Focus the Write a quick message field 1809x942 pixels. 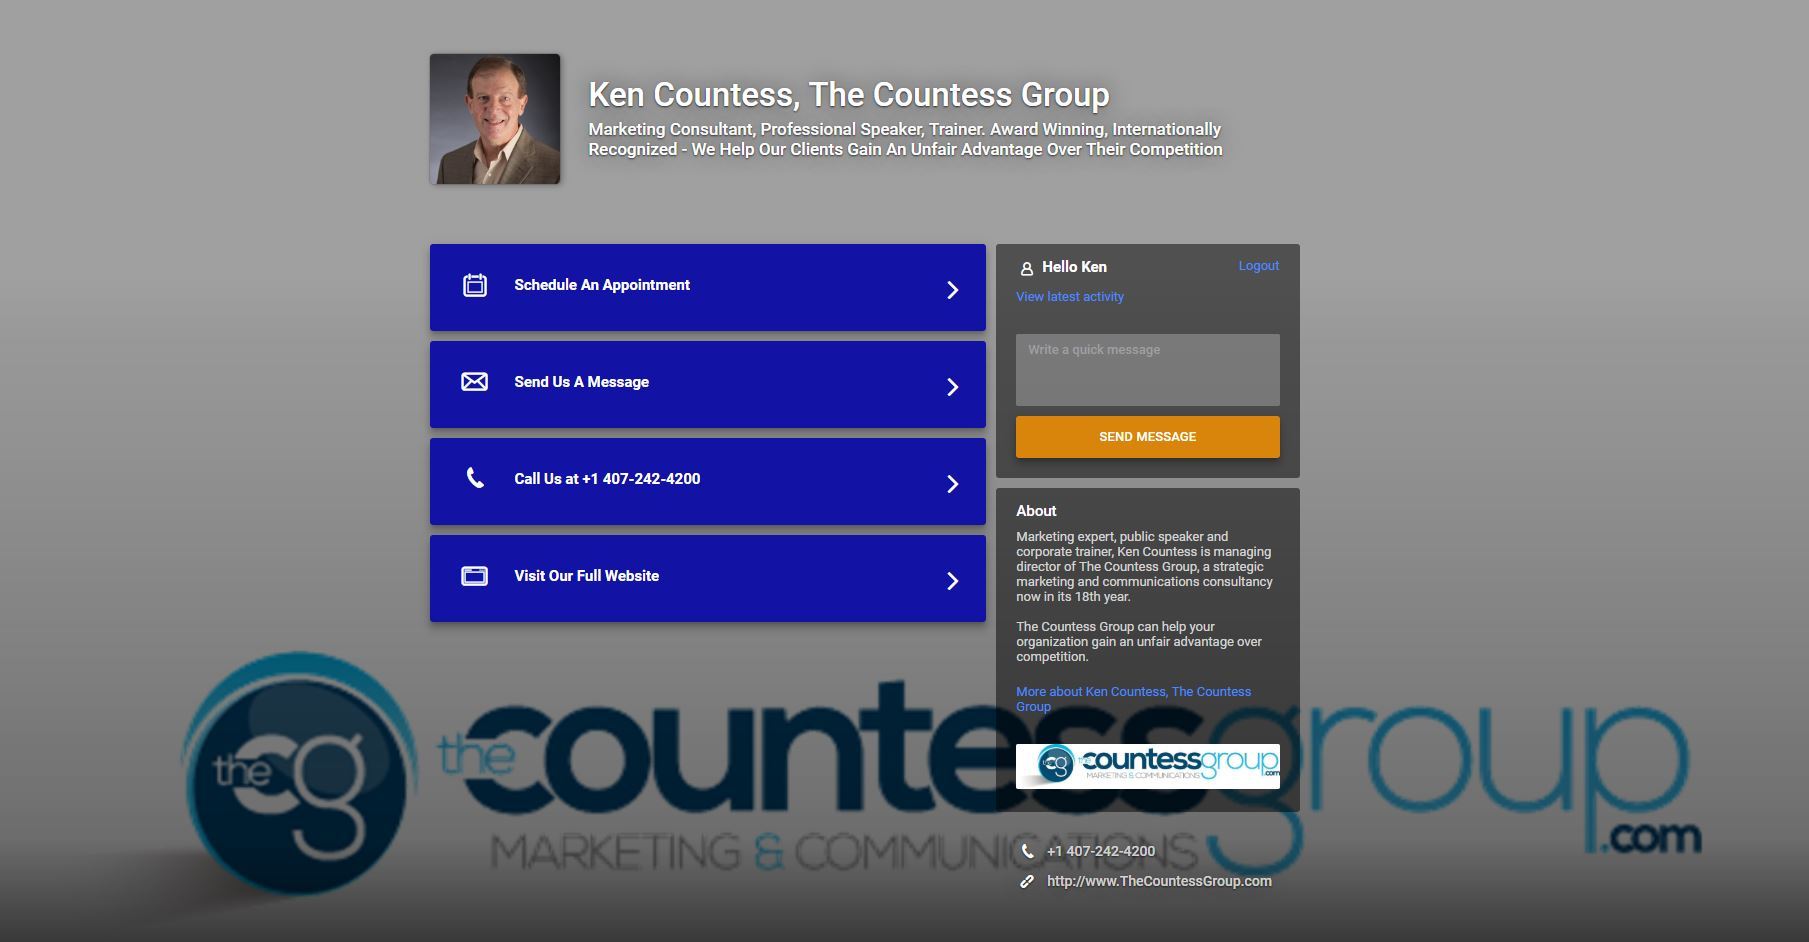(x=1148, y=370)
